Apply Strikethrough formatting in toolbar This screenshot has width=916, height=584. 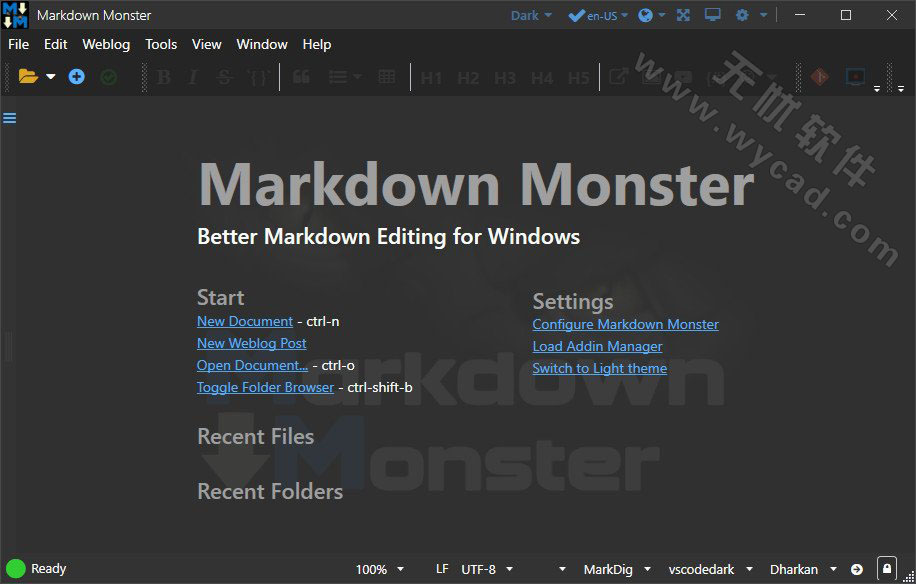(224, 77)
